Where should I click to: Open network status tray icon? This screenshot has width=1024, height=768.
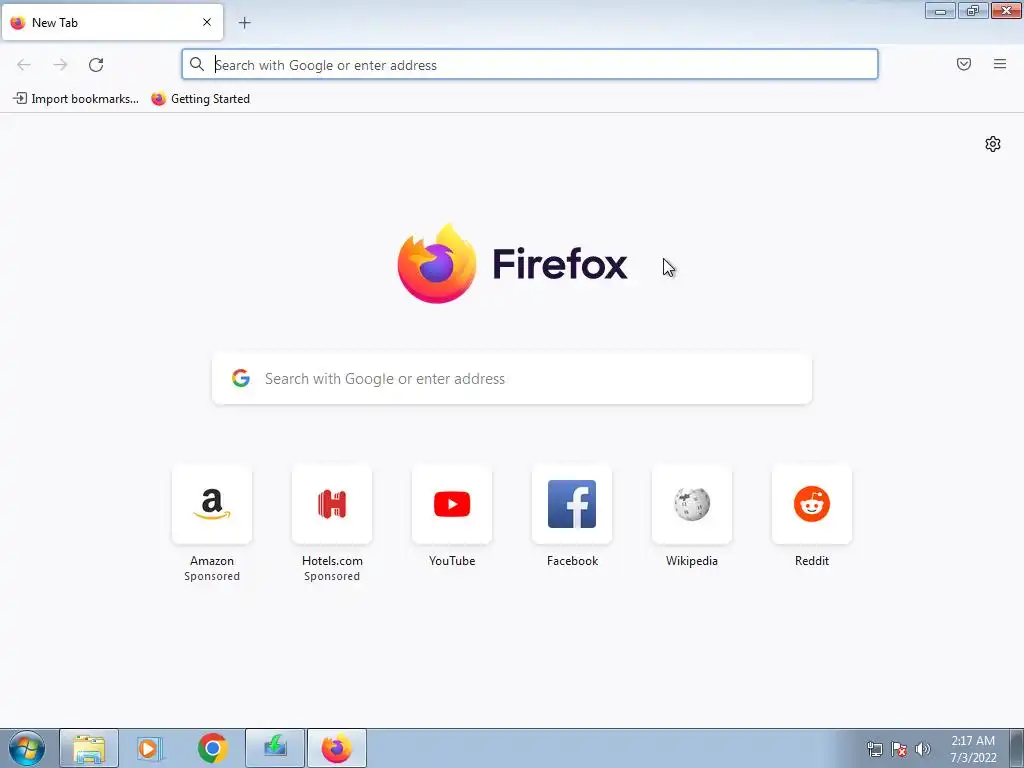874,749
